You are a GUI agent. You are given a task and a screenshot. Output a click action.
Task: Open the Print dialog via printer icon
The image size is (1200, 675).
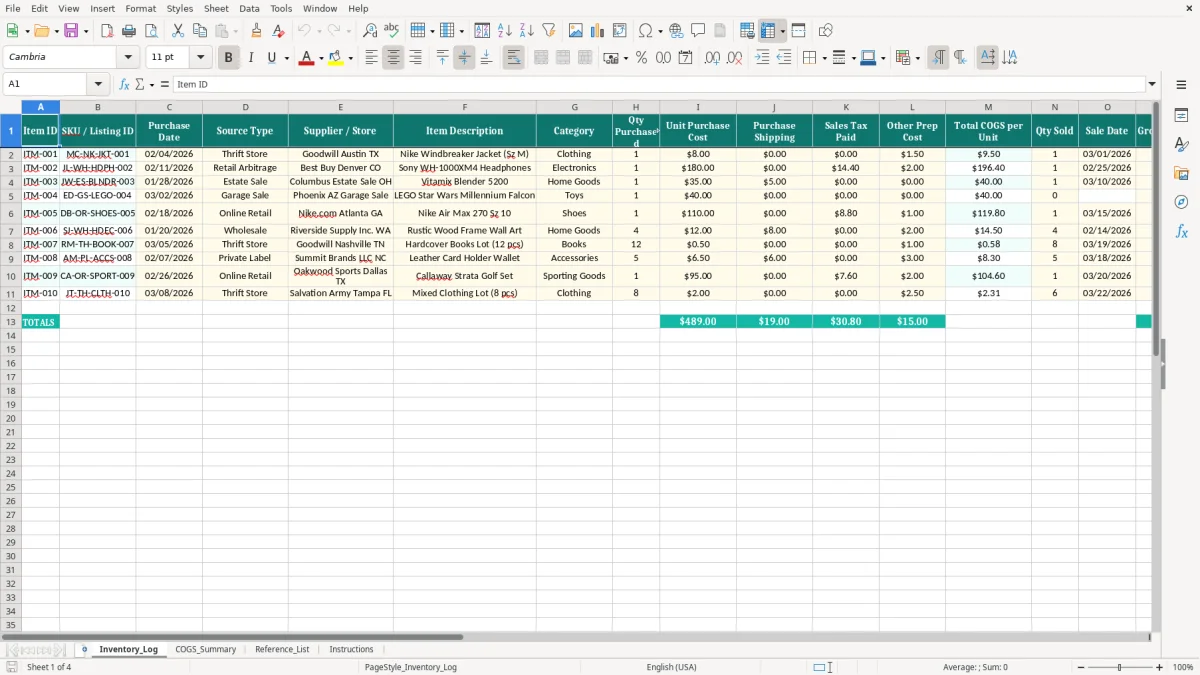[129, 31]
